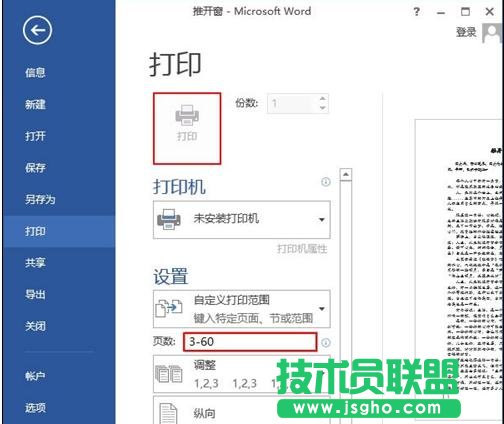Choose 保存 in the sidebar
504x424 pixels.
[35, 168]
